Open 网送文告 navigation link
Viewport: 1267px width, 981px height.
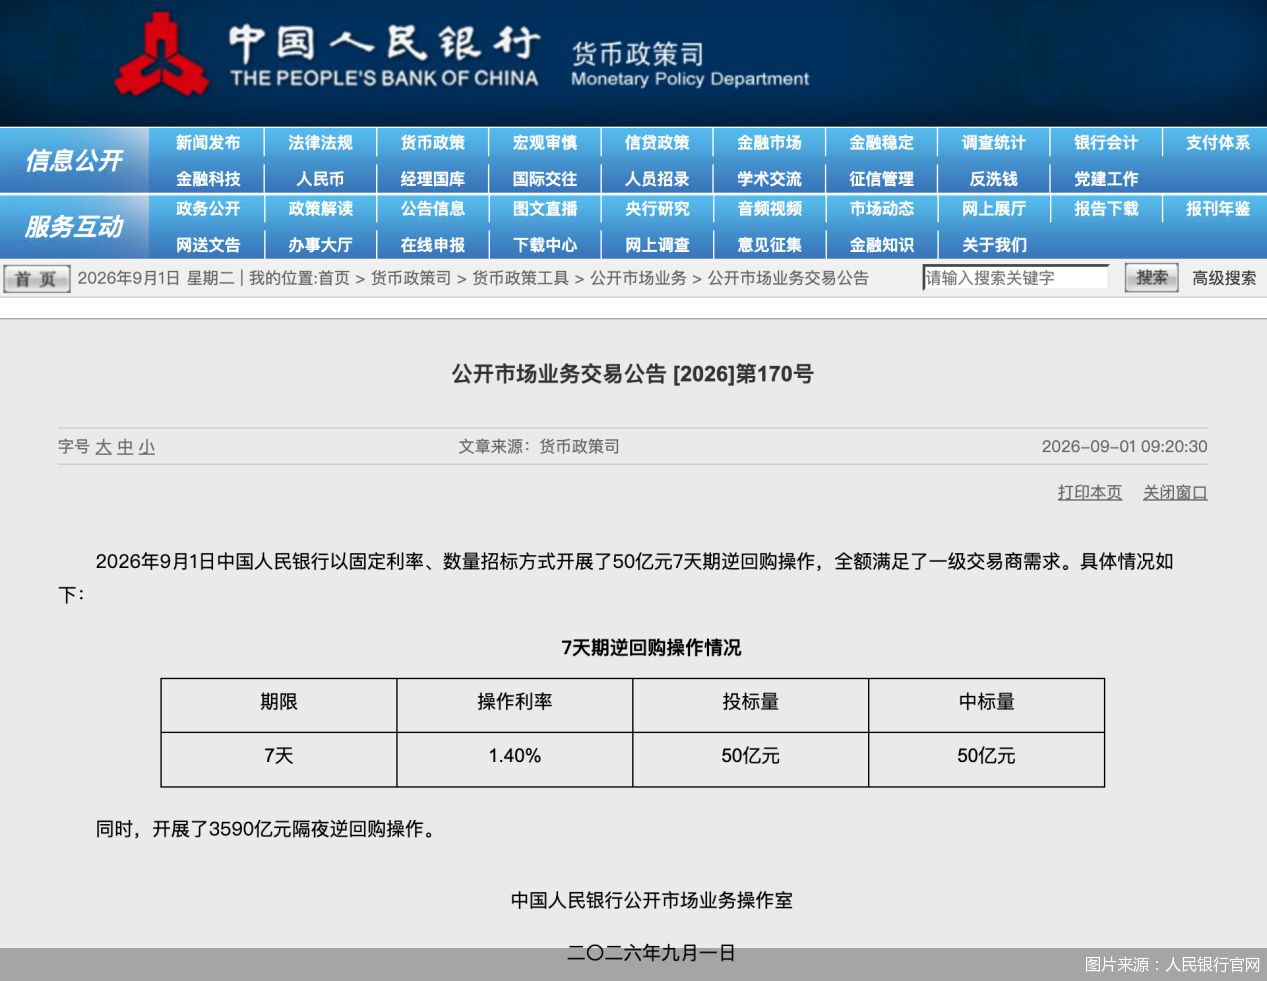(208, 245)
